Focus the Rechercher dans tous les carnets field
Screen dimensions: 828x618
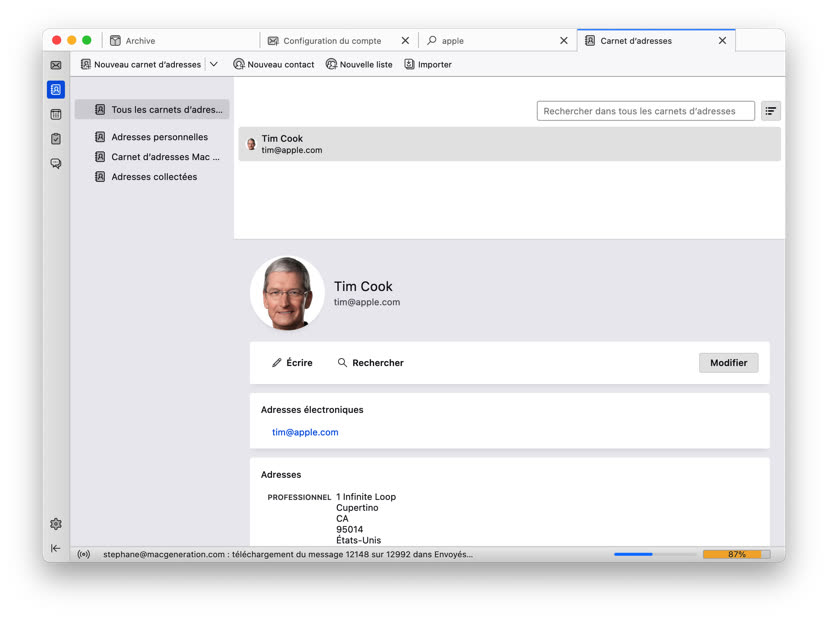click(x=645, y=111)
